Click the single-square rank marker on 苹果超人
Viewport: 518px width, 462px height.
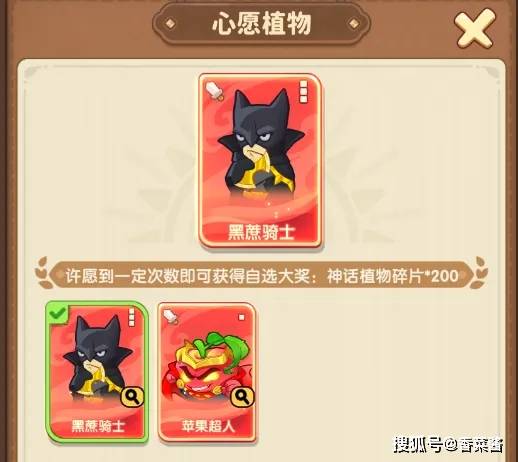(x=242, y=317)
